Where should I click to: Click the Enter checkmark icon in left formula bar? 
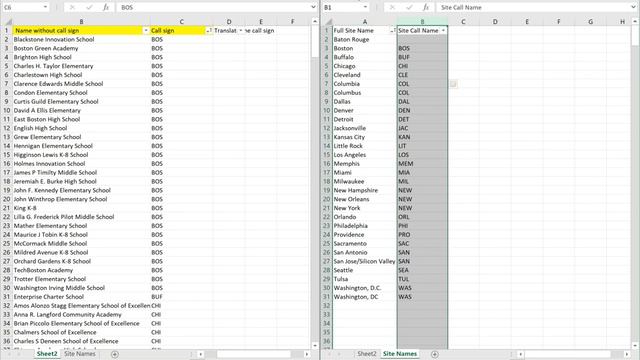point(89,7)
